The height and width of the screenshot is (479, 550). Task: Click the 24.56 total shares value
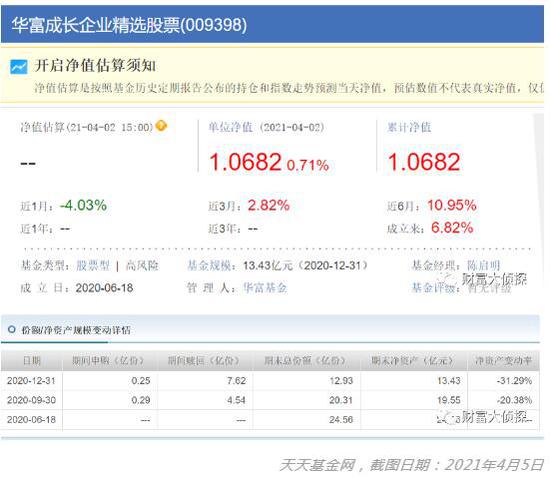(341, 420)
